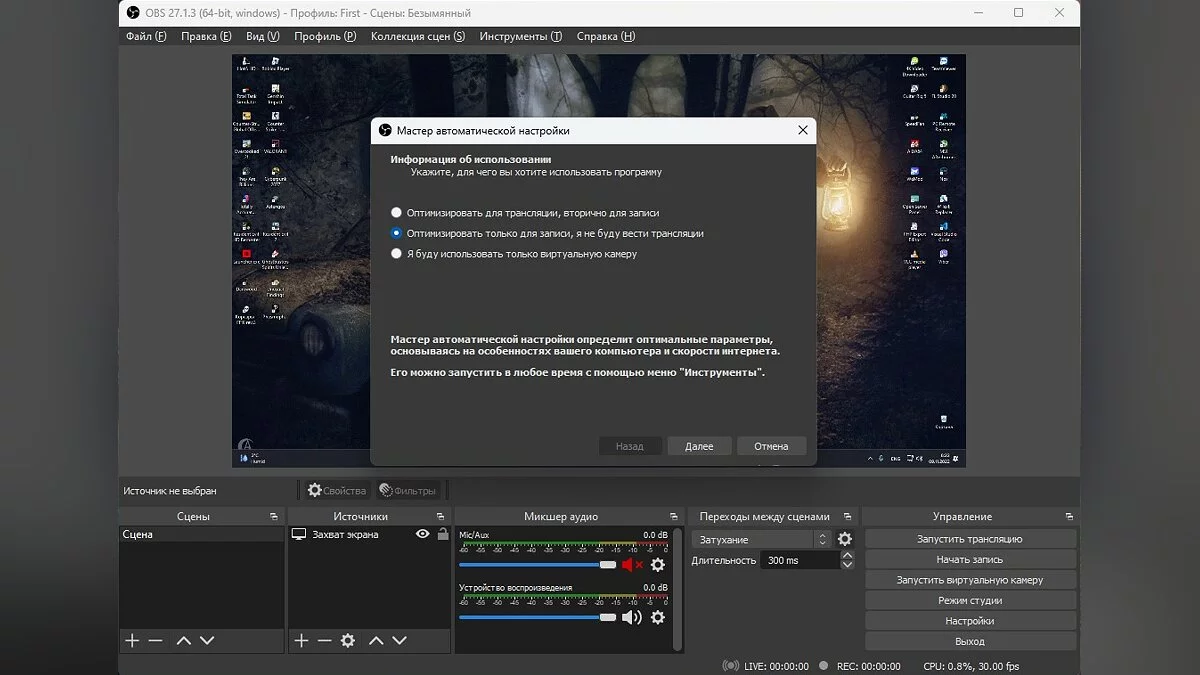The width and height of the screenshot is (1200, 675).
Task: Remove selected scene with the minus icon
Action: click(155, 640)
